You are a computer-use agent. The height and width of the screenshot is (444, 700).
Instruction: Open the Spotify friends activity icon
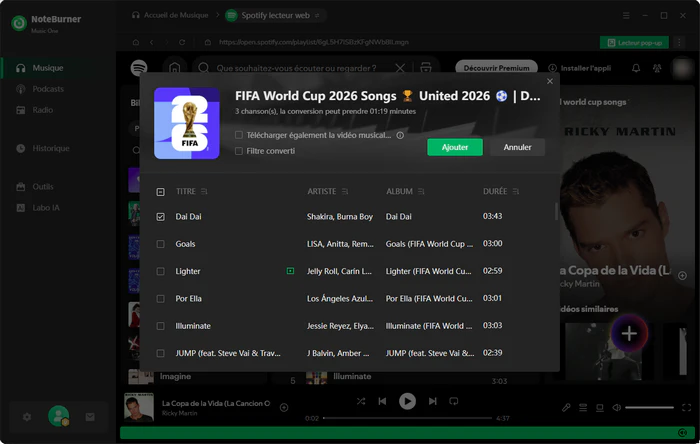point(657,68)
